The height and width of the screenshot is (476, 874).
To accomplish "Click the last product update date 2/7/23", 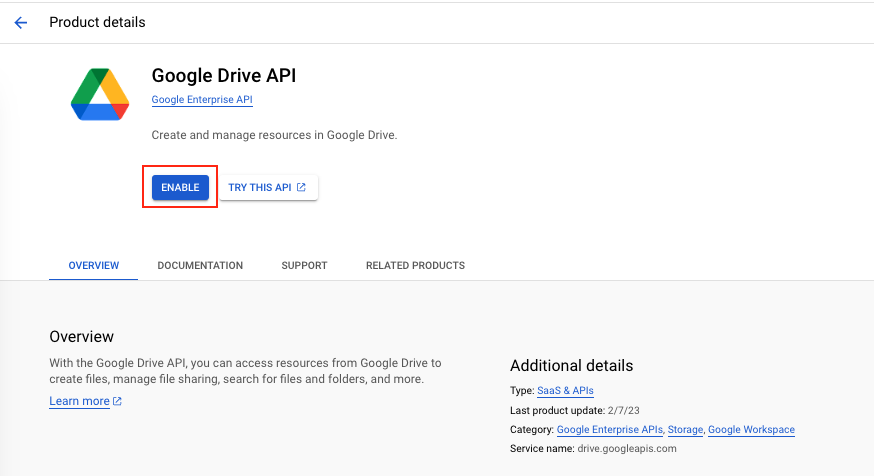I will click(x=623, y=410).
